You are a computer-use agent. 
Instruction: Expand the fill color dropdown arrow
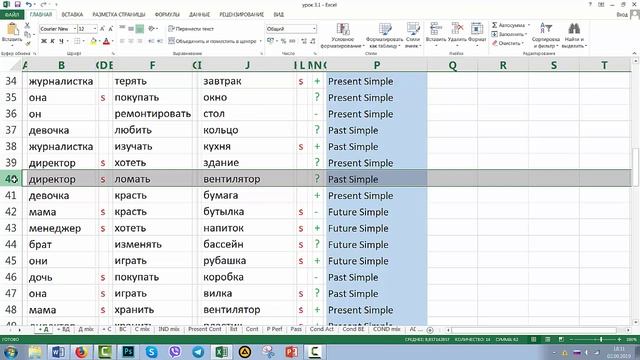(99, 41)
